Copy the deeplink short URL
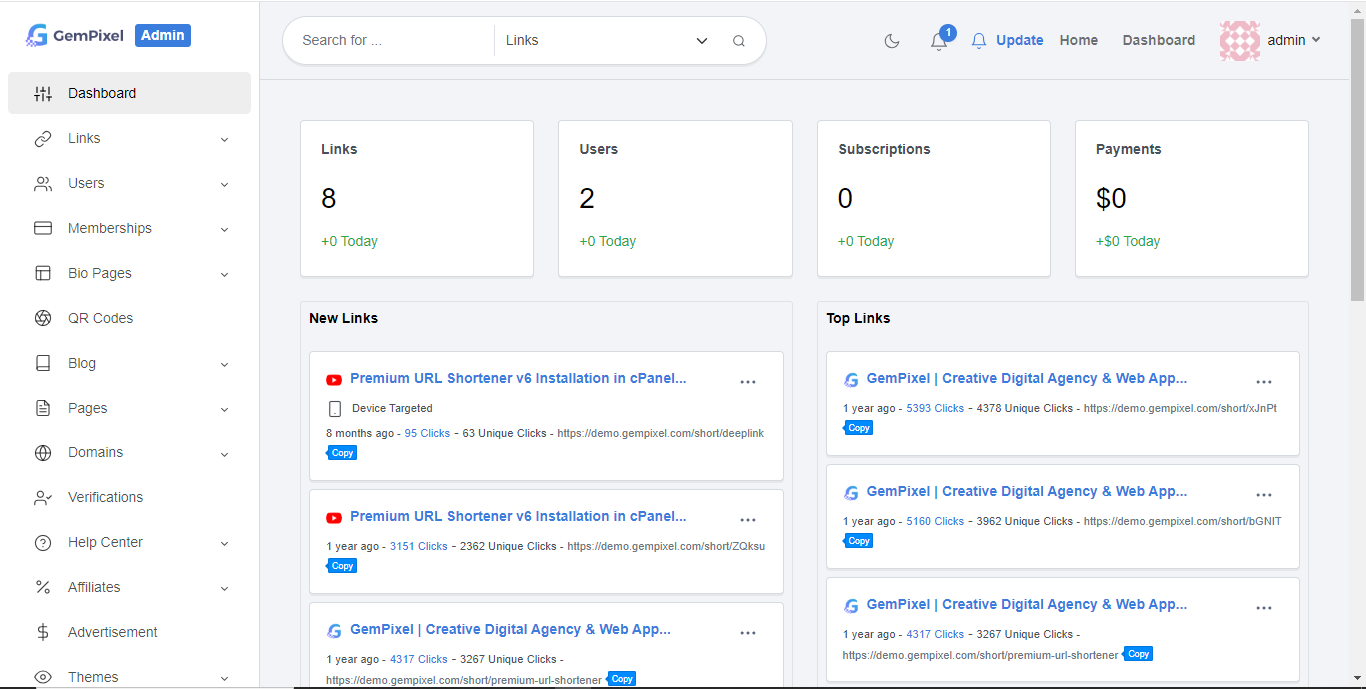The image size is (1366, 689). [x=343, y=453]
